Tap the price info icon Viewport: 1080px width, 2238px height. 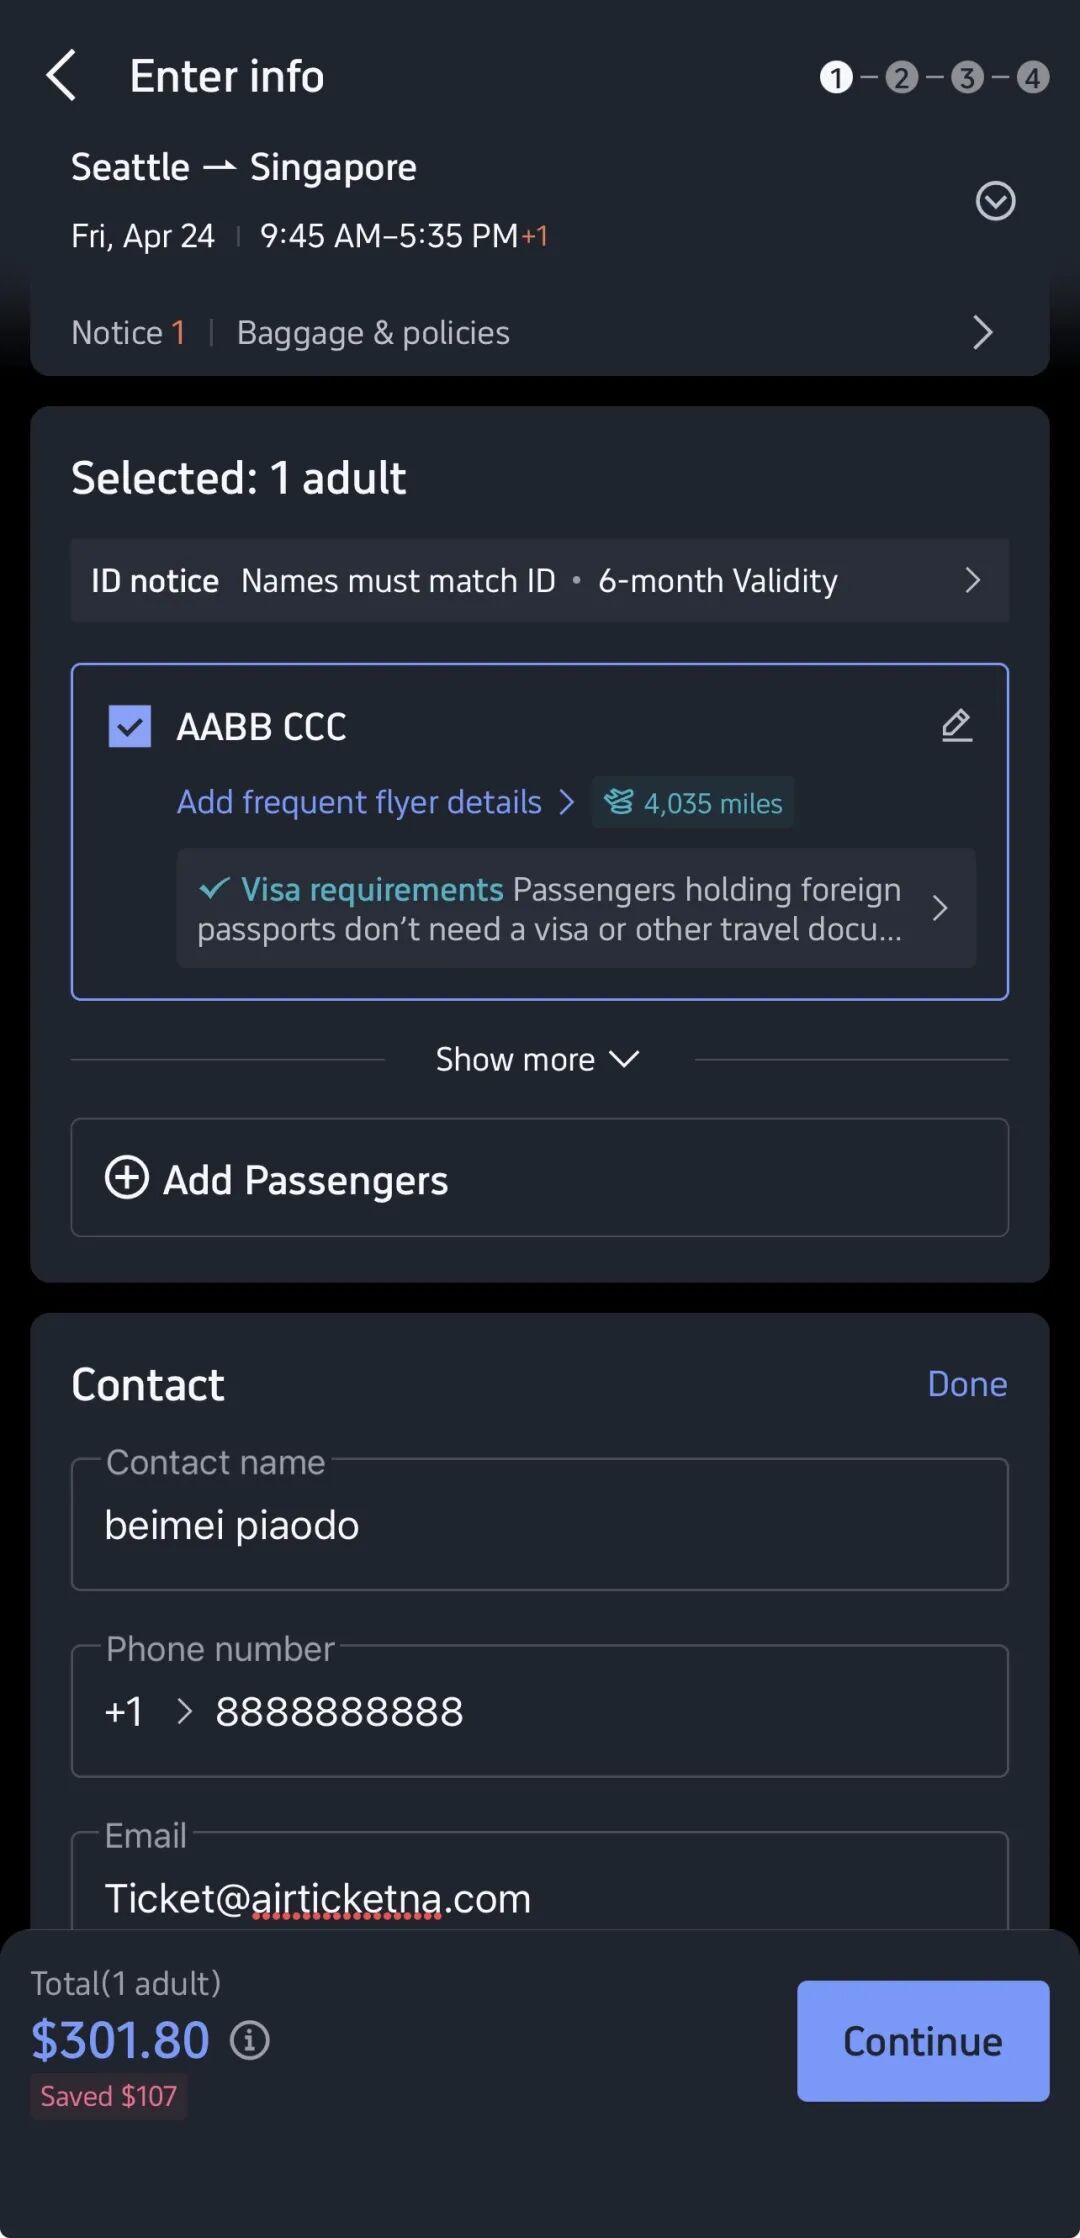pyautogui.click(x=250, y=2040)
